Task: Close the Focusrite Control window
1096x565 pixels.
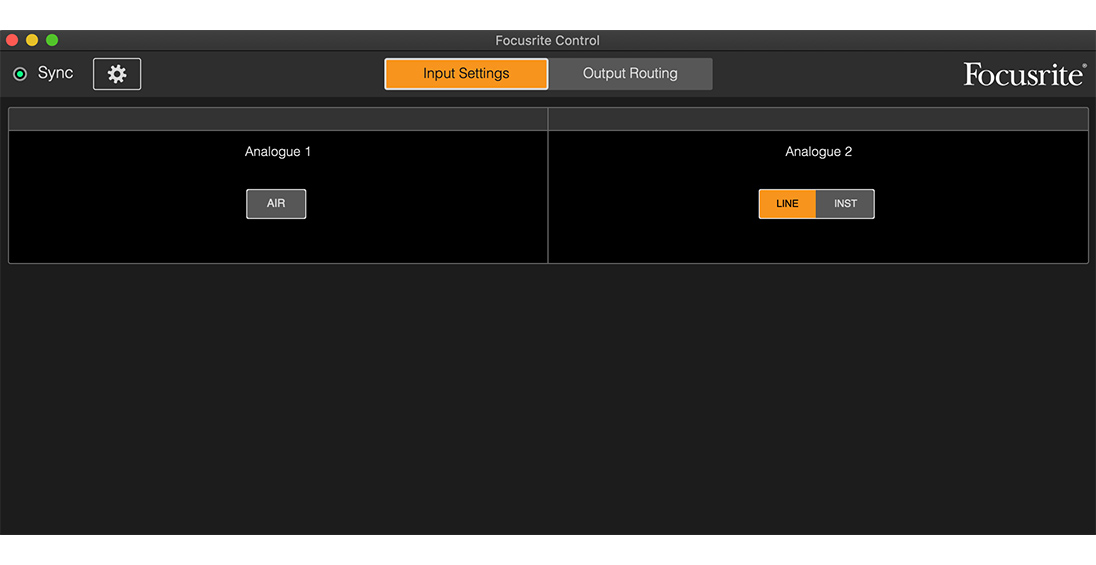Action: pyautogui.click(x=12, y=41)
